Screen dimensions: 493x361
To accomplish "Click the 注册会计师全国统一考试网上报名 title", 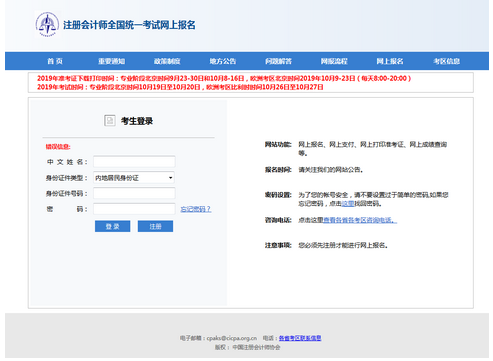I will (129, 25).
